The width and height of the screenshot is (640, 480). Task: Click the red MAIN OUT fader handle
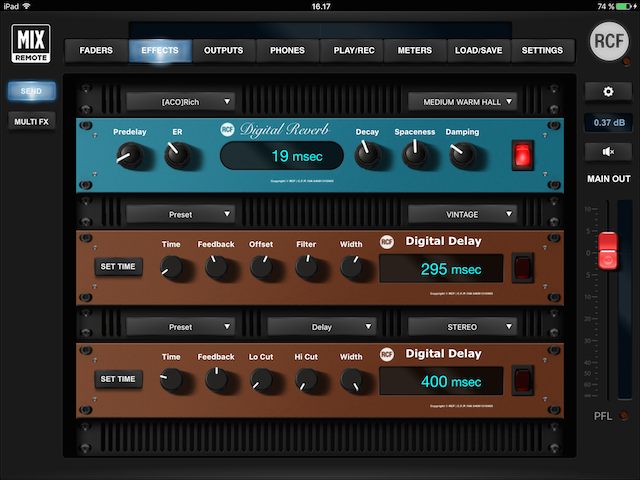(608, 251)
